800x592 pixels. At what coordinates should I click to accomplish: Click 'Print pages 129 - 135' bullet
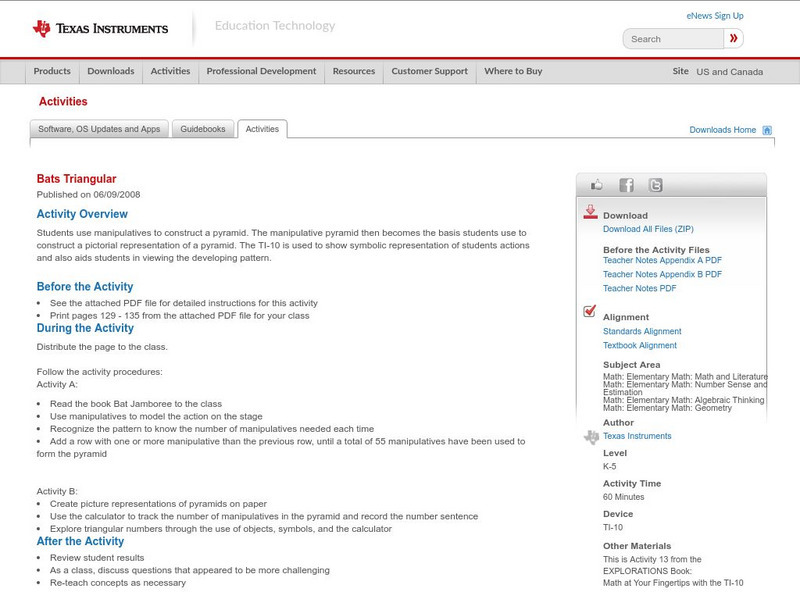tap(180, 316)
